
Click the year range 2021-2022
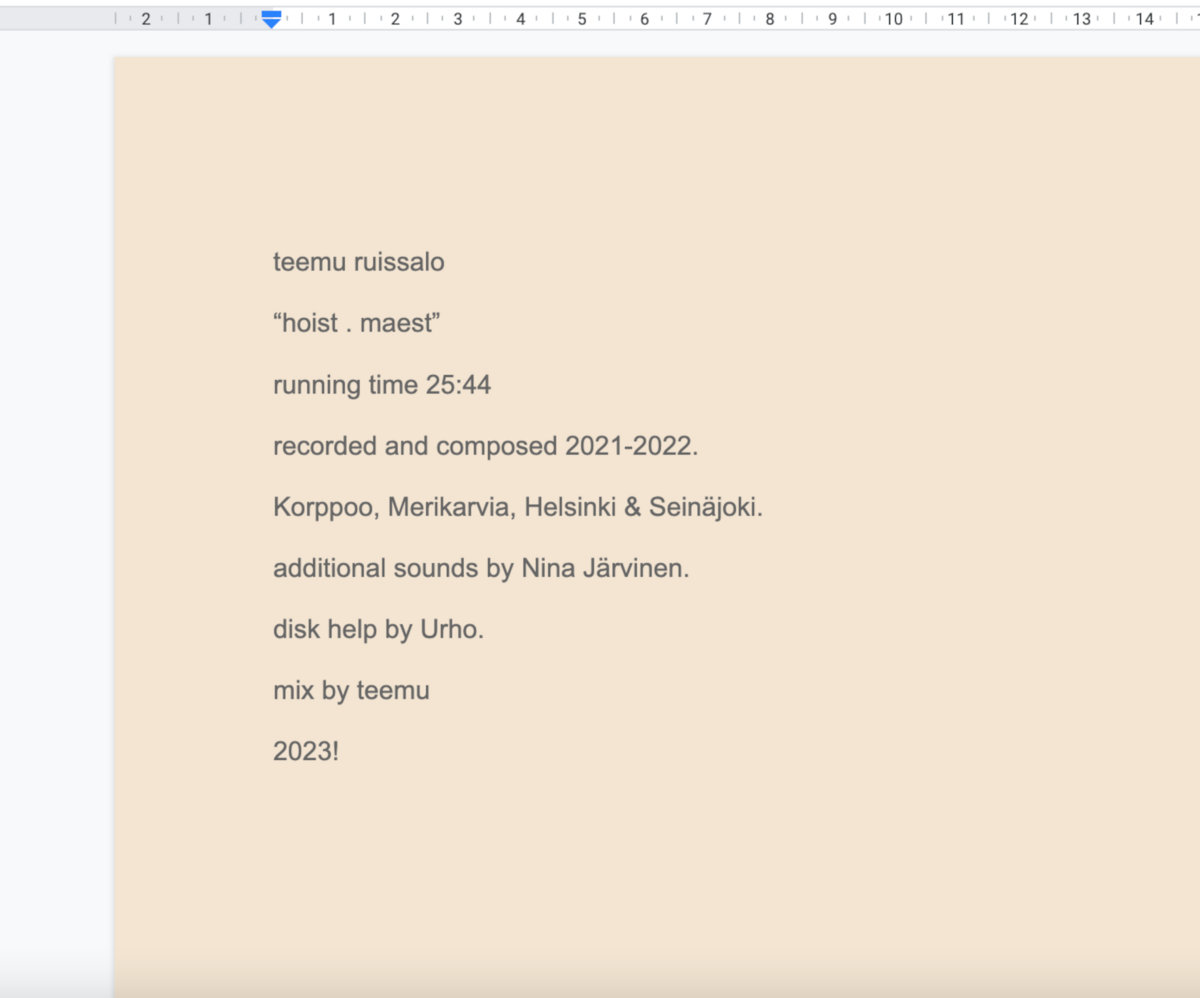[628, 446]
